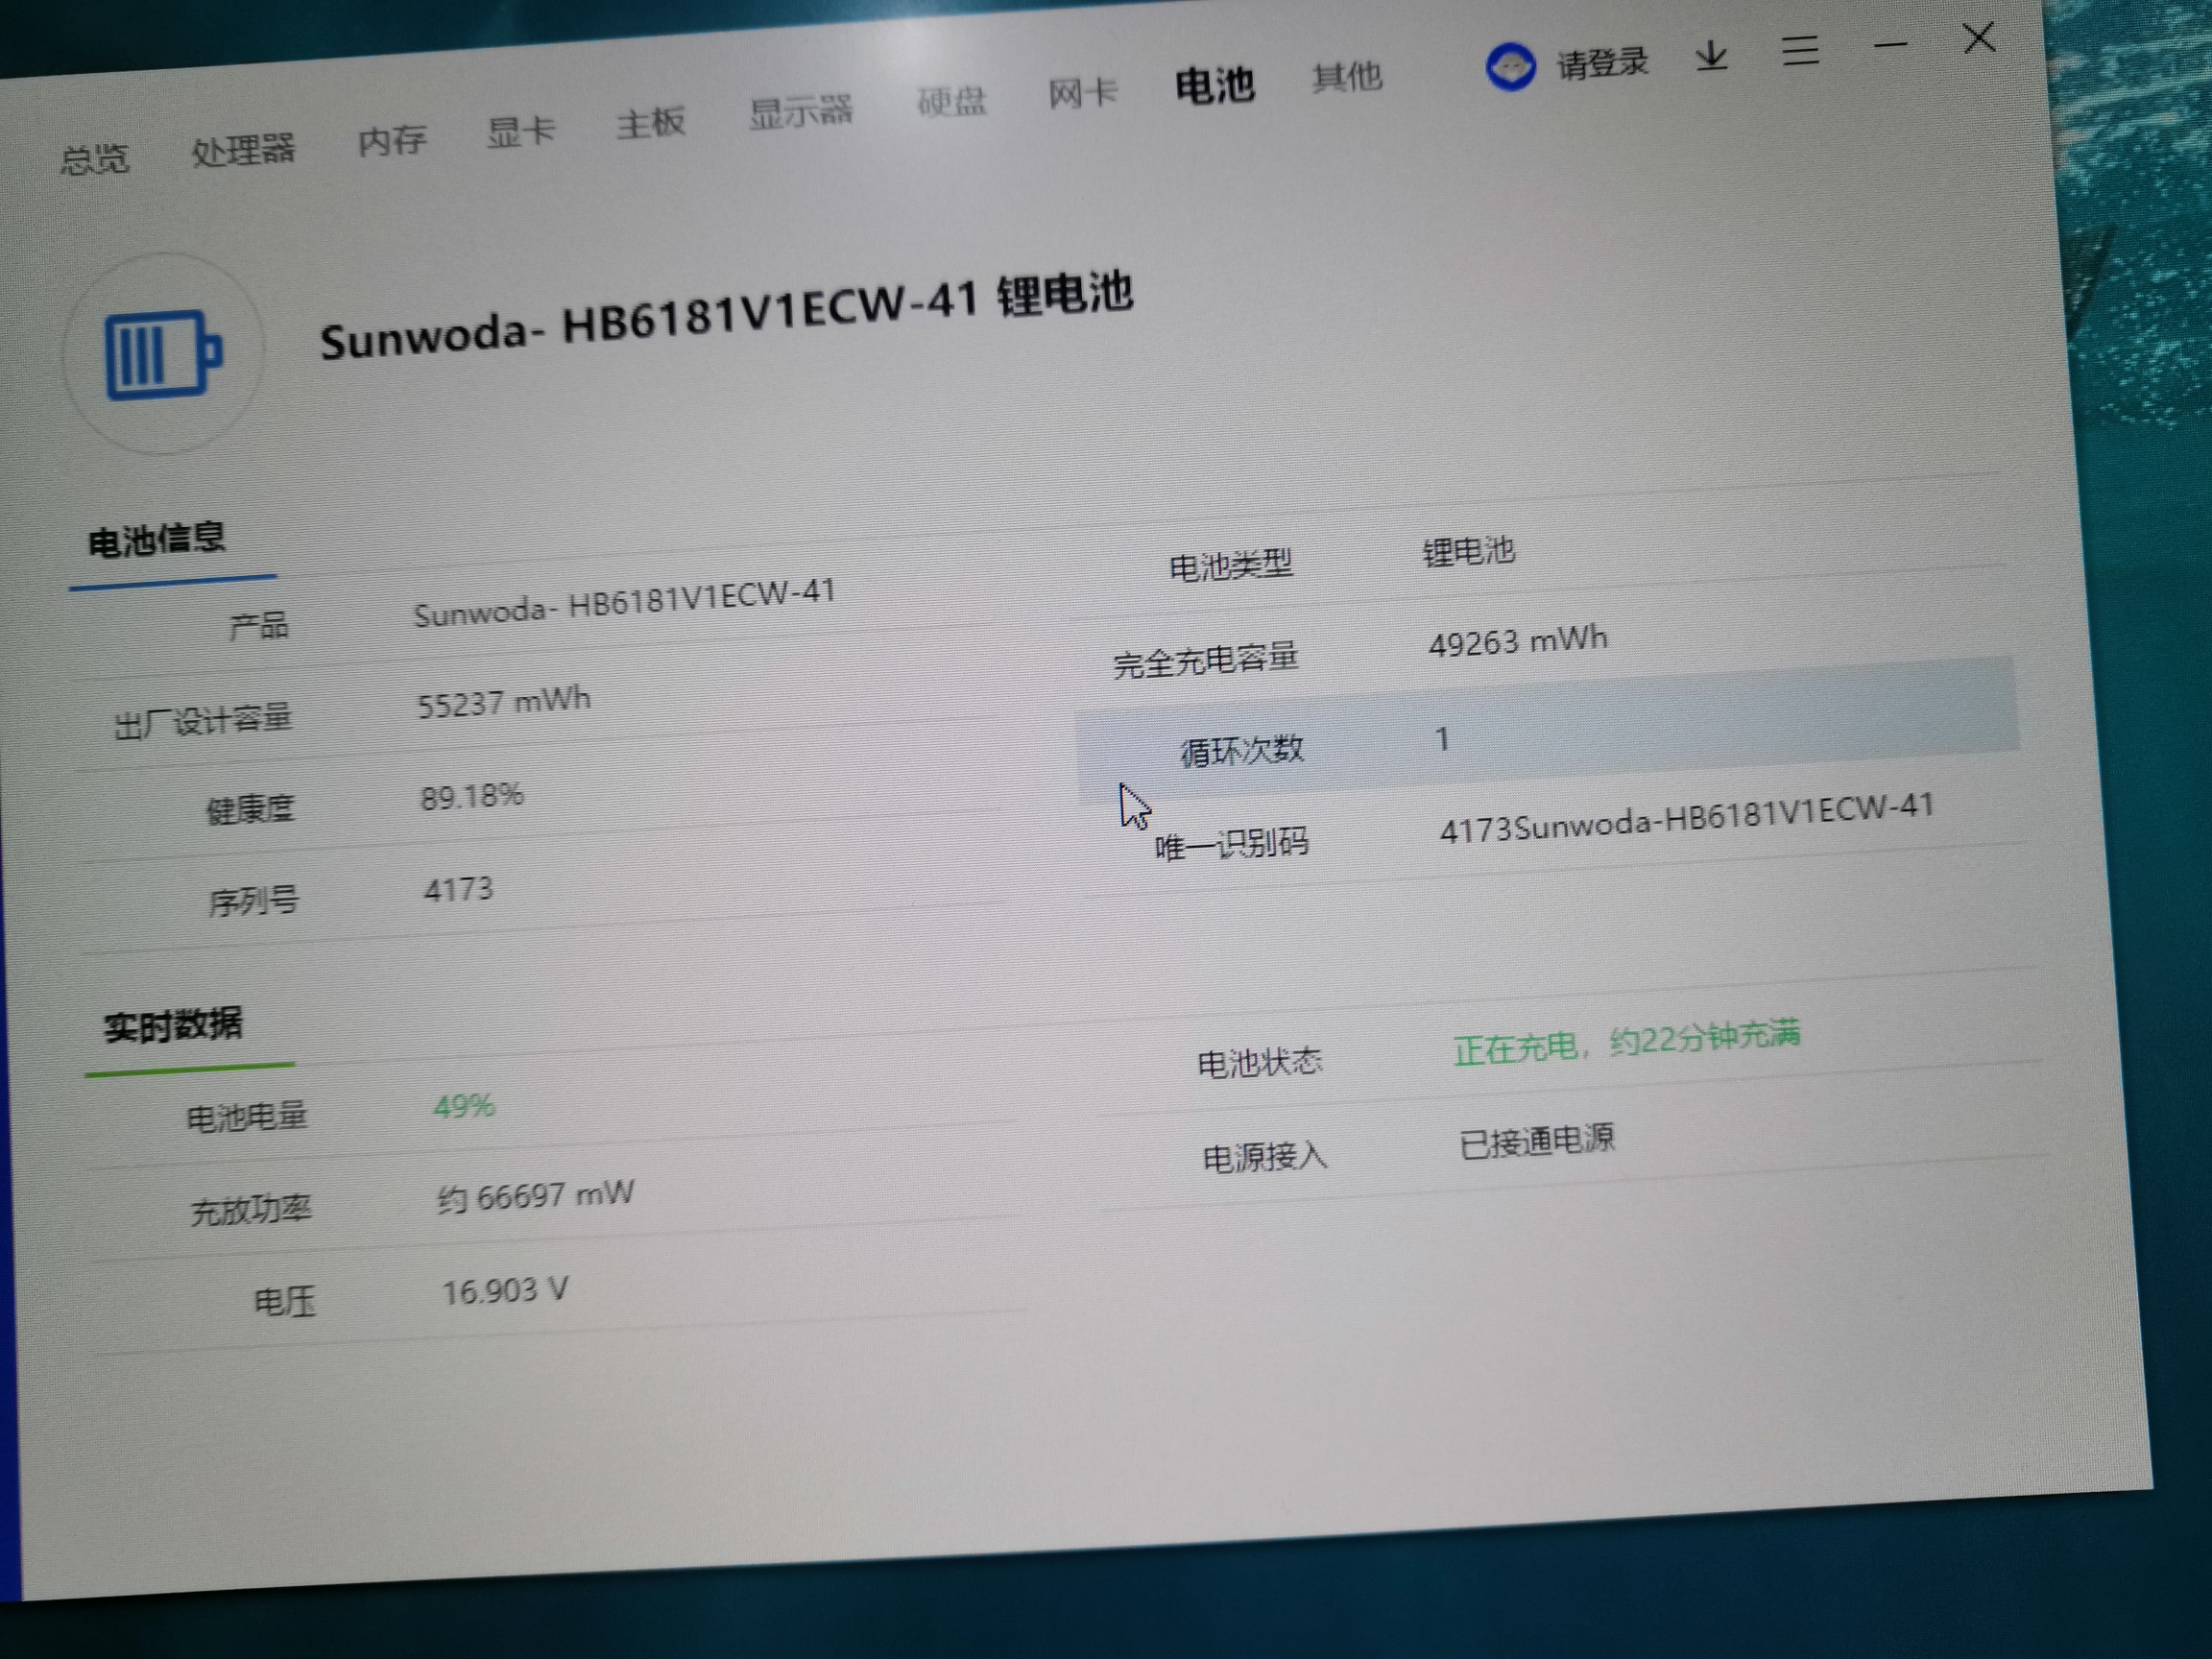
Task: Click the 唯一识别码 label
Action: click(1232, 844)
